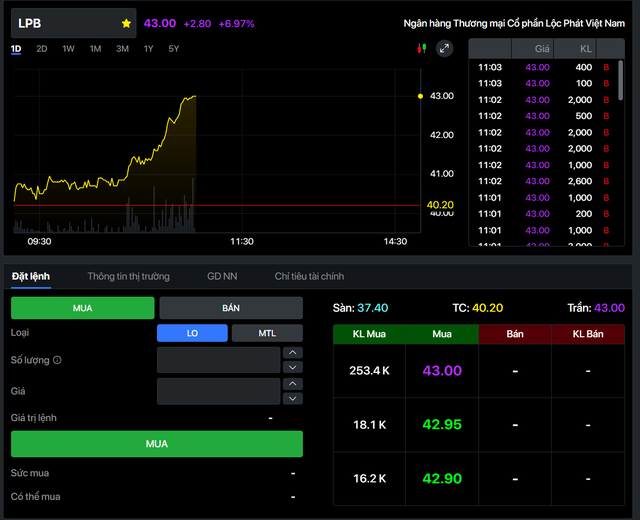Select the 5Y timeframe
The width and height of the screenshot is (640, 520).
[x=173, y=49]
